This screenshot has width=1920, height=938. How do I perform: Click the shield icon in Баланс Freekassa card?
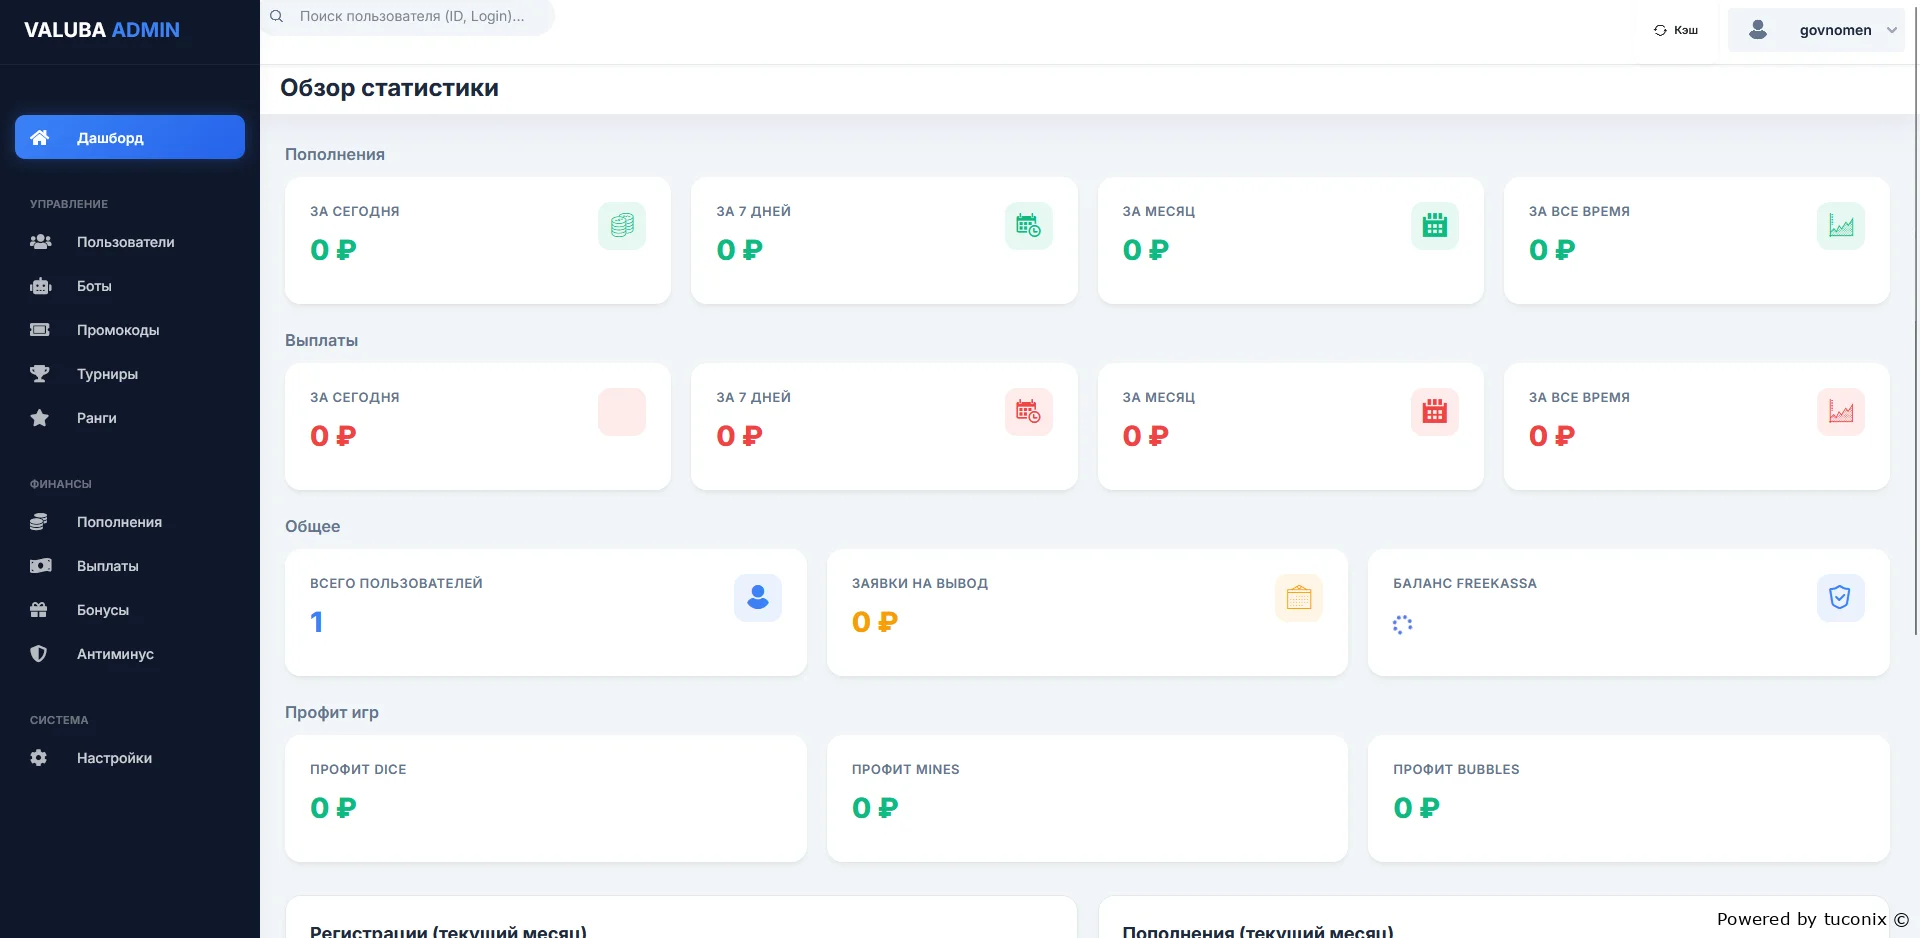click(1839, 598)
